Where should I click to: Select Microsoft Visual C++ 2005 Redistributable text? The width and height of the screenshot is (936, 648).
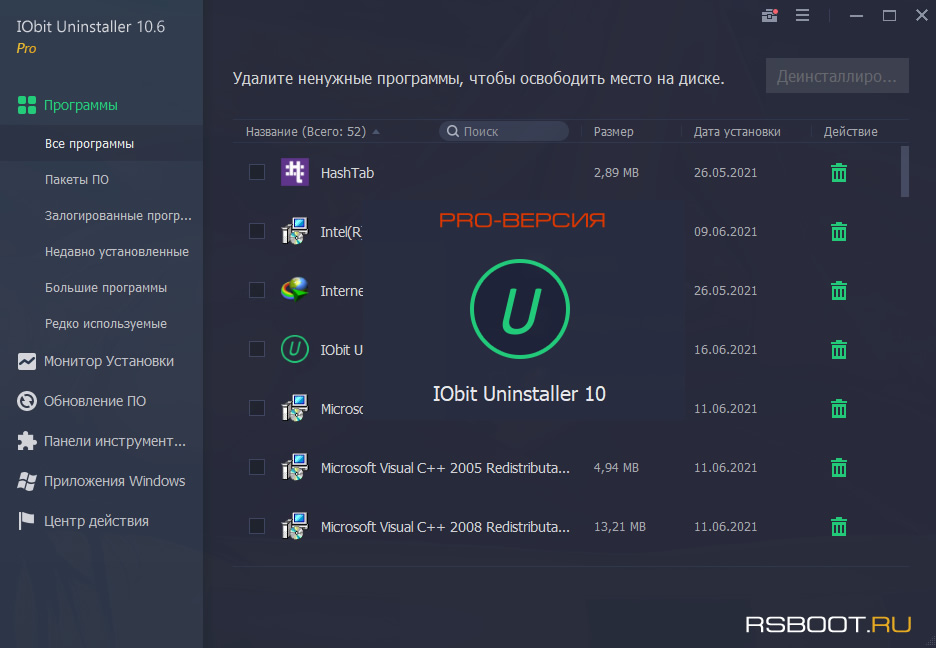pyautogui.click(x=445, y=468)
